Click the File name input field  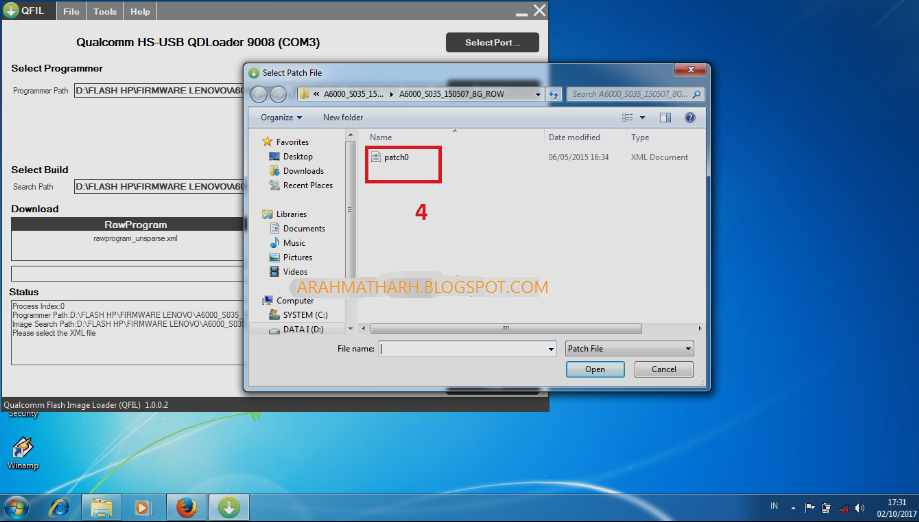[462, 349]
